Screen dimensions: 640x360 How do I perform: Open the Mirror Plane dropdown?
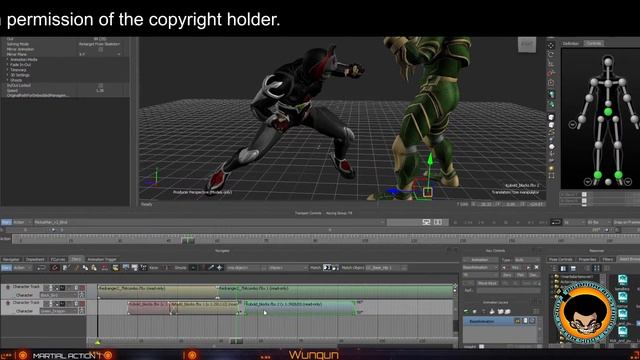(x=100, y=54)
